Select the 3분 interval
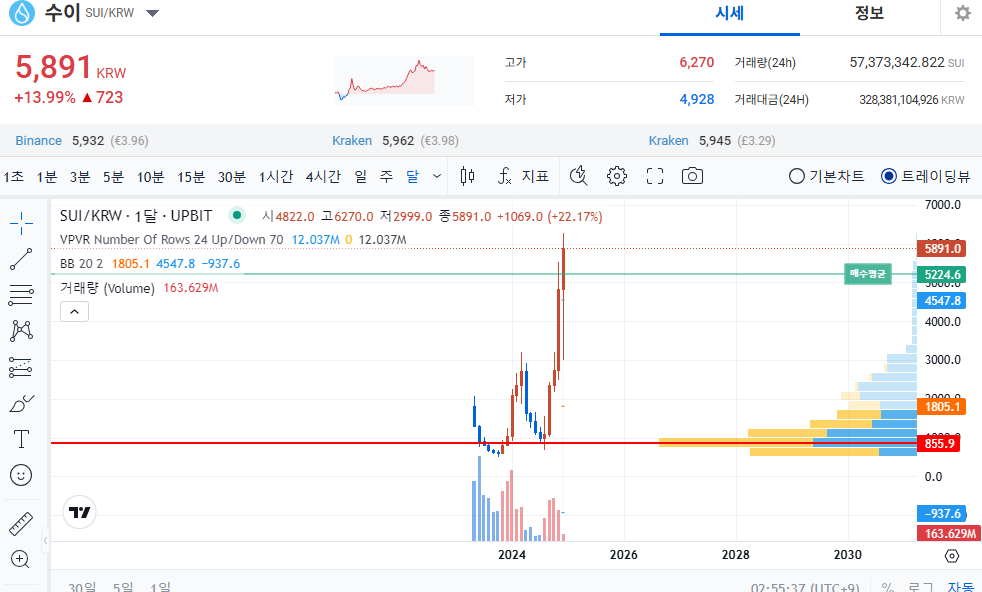This screenshot has width=982, height=592. (80, 177)
